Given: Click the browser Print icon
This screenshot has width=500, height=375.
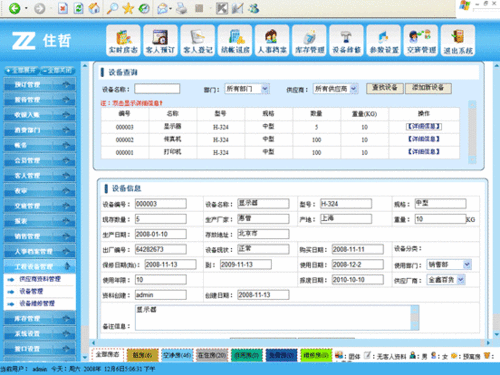Looking at the screenshot, I should pyautogui.click(x=181, y=8).
